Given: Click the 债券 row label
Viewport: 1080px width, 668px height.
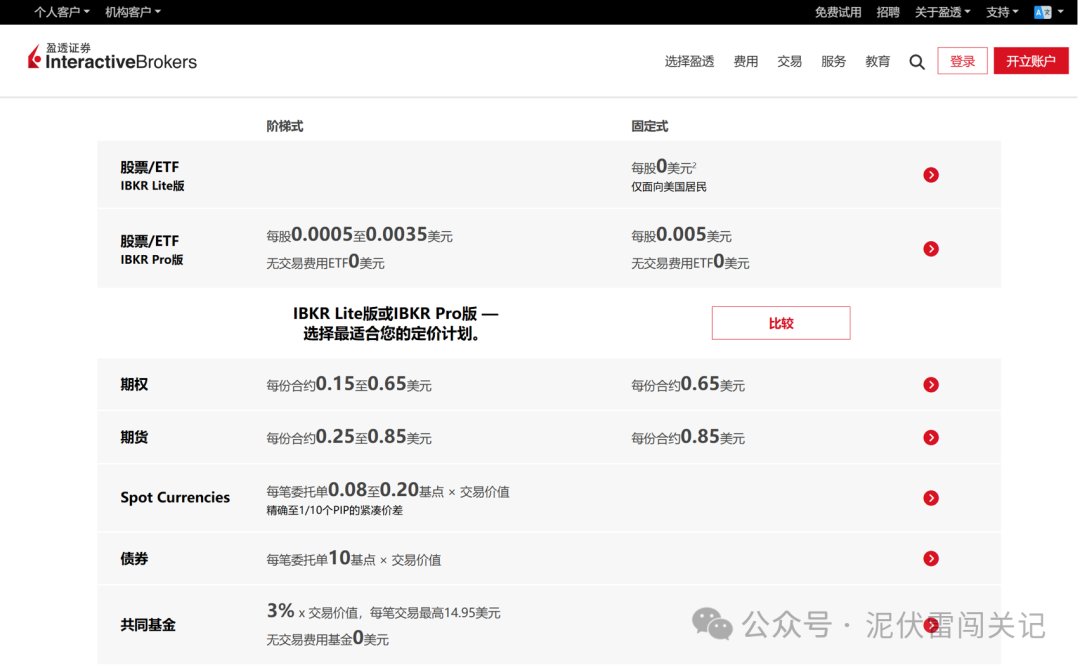Looking at the screenshot, I should tap(134, 559).
